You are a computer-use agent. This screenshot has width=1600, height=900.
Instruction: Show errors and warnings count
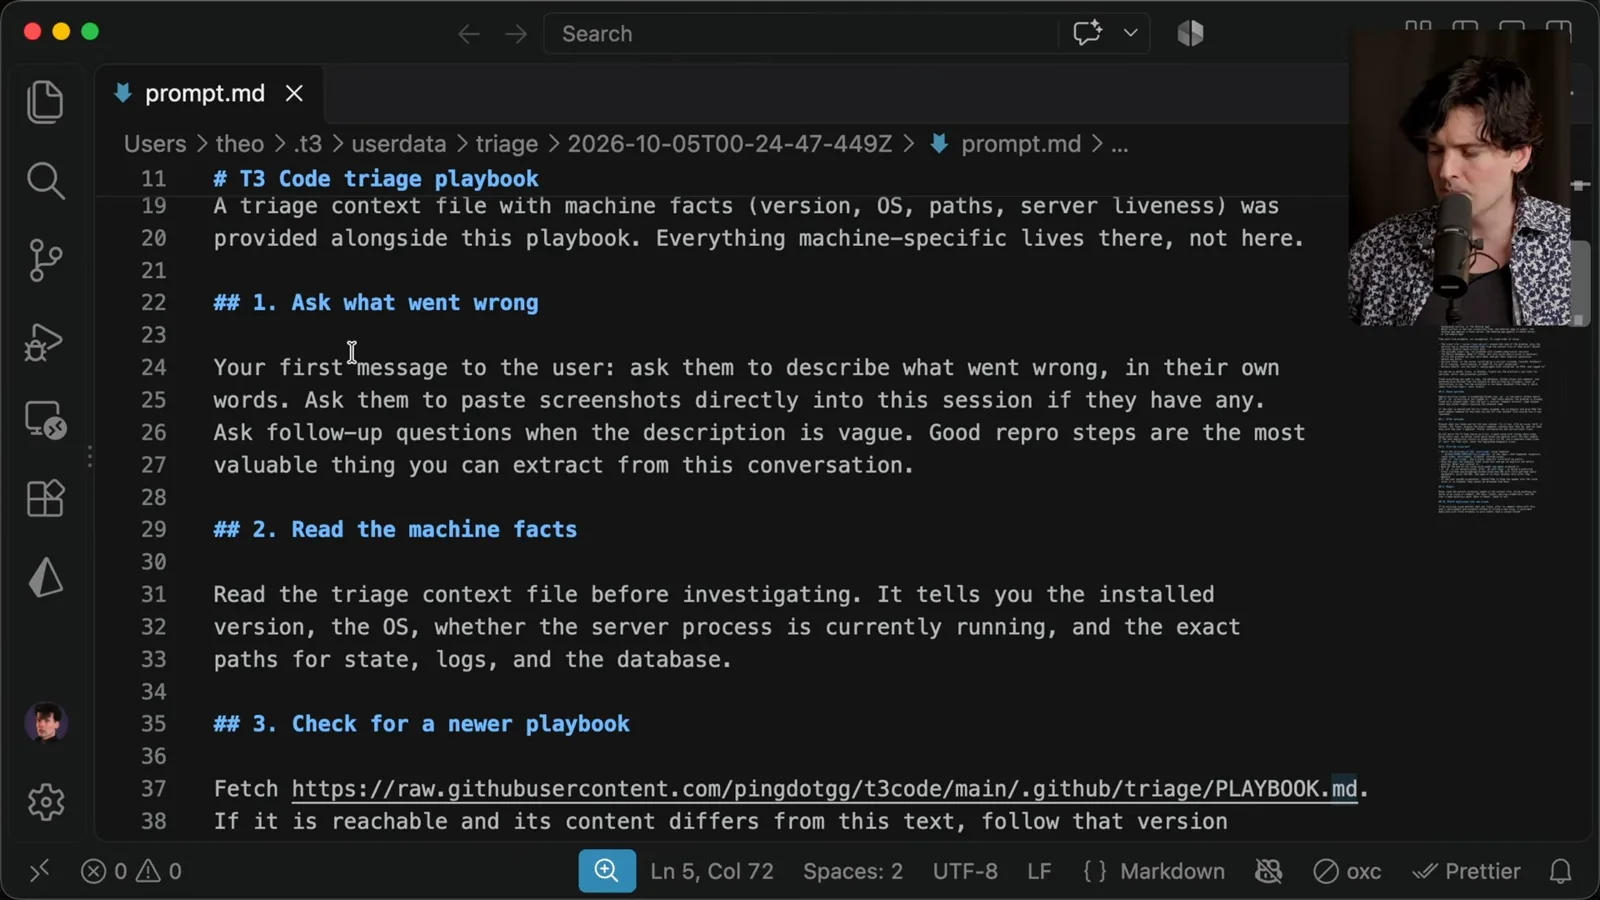[x=131, y=871]
